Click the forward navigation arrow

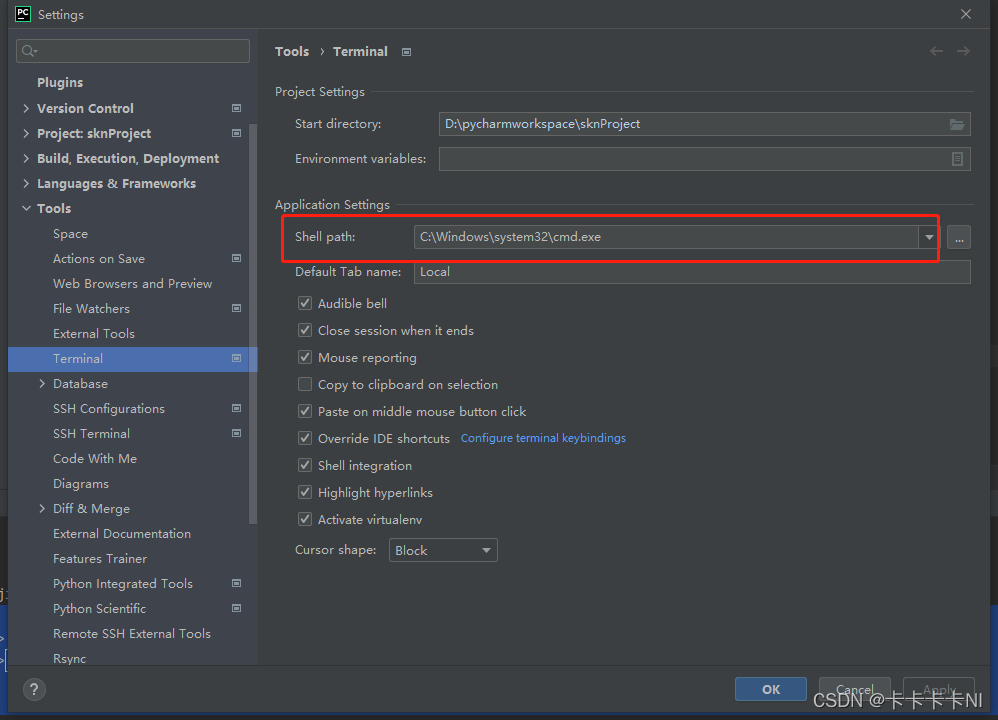tap(962, 51)
